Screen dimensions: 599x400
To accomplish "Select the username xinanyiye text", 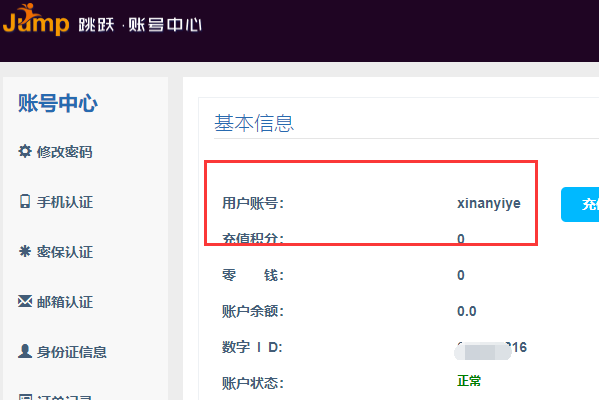I will point(489,203).
